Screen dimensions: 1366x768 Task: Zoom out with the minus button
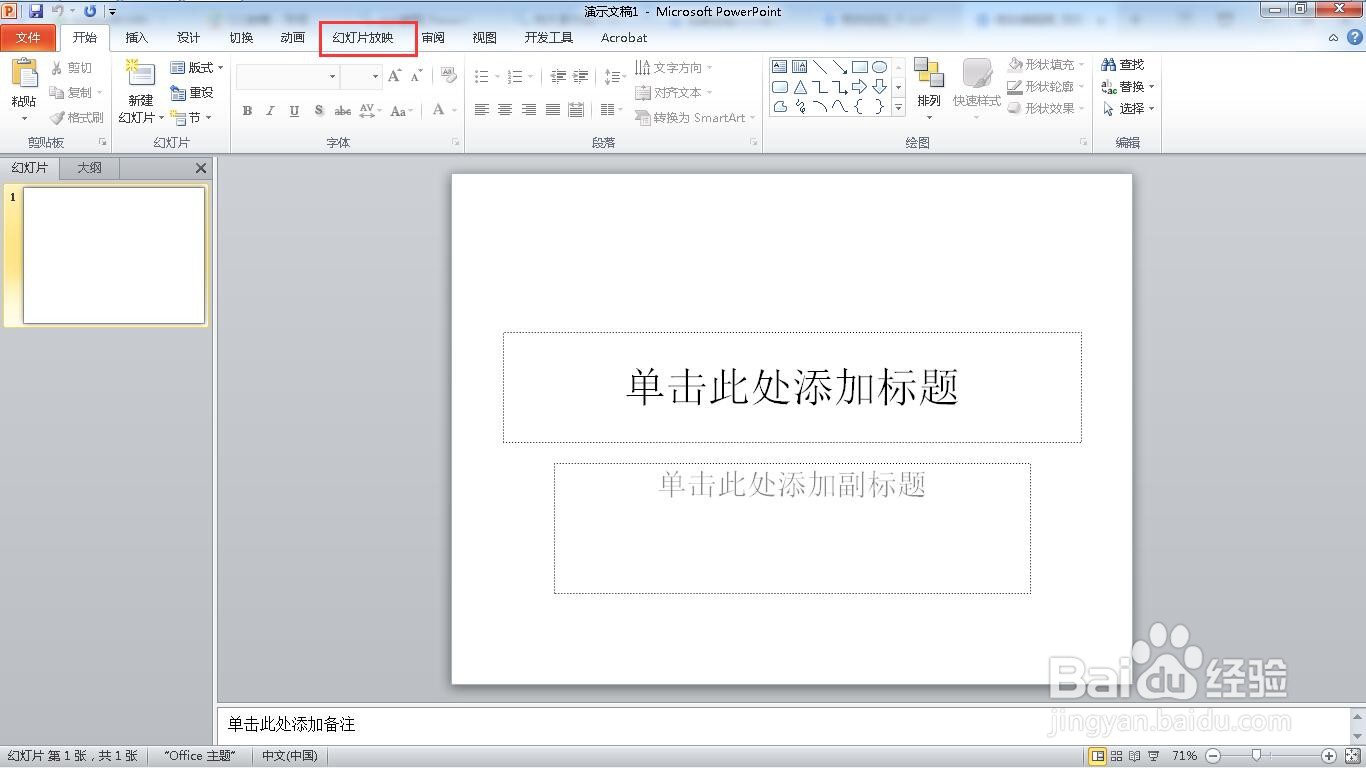click(1213, 756)
